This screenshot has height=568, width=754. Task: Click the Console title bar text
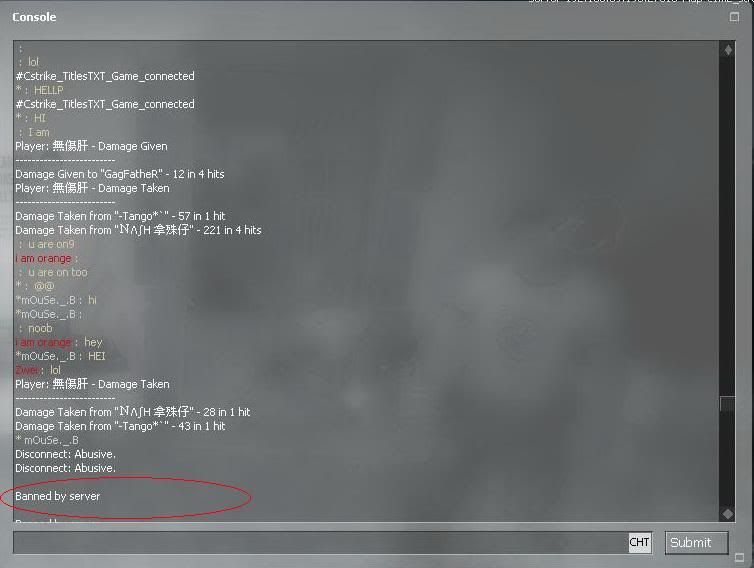click(x=34, y=17)
